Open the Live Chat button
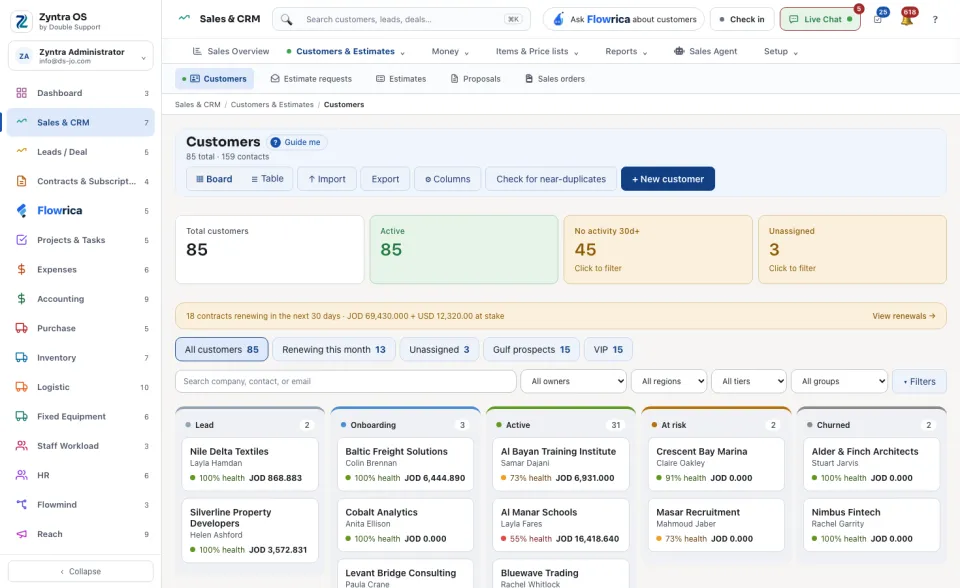This screenshot has width=960, height=588. [x=820, y=20]
